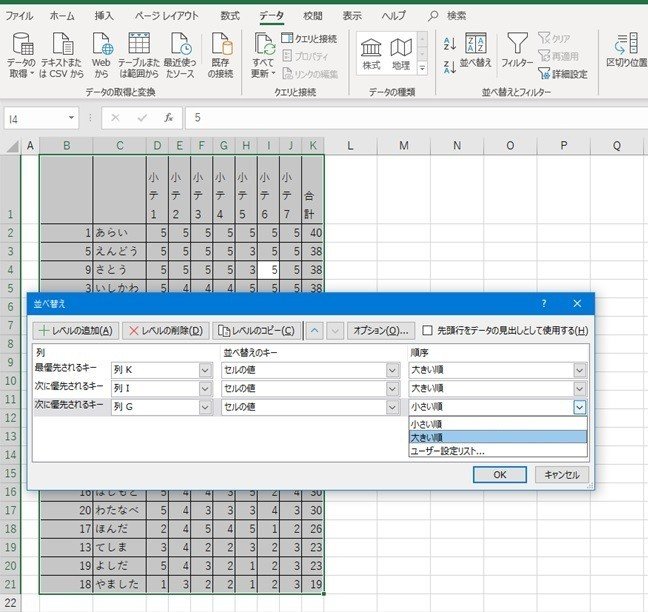Toggle the Filter (フィルター) funnel icon

(x=517, y=50)
